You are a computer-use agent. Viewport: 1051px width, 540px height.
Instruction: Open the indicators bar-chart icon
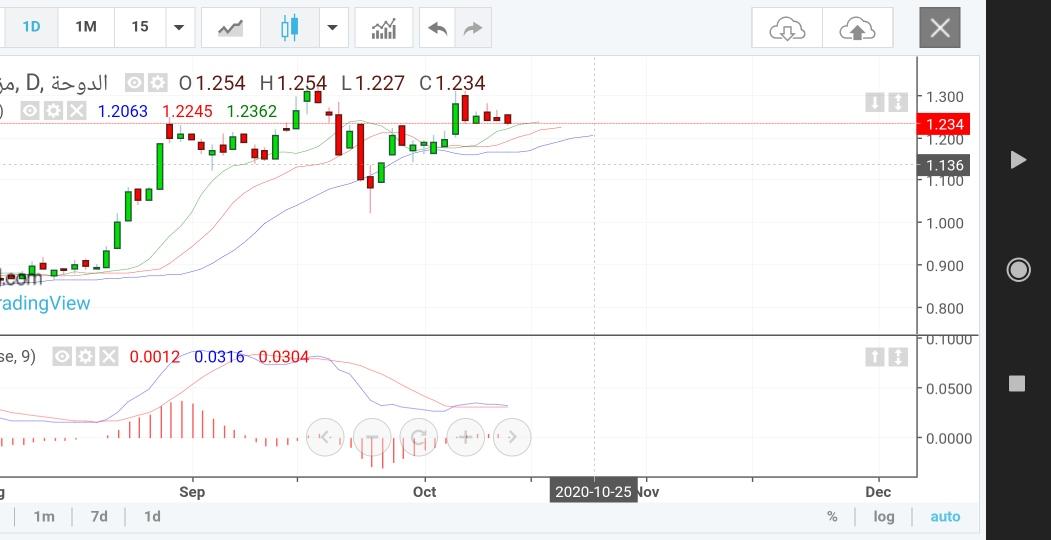383,28
